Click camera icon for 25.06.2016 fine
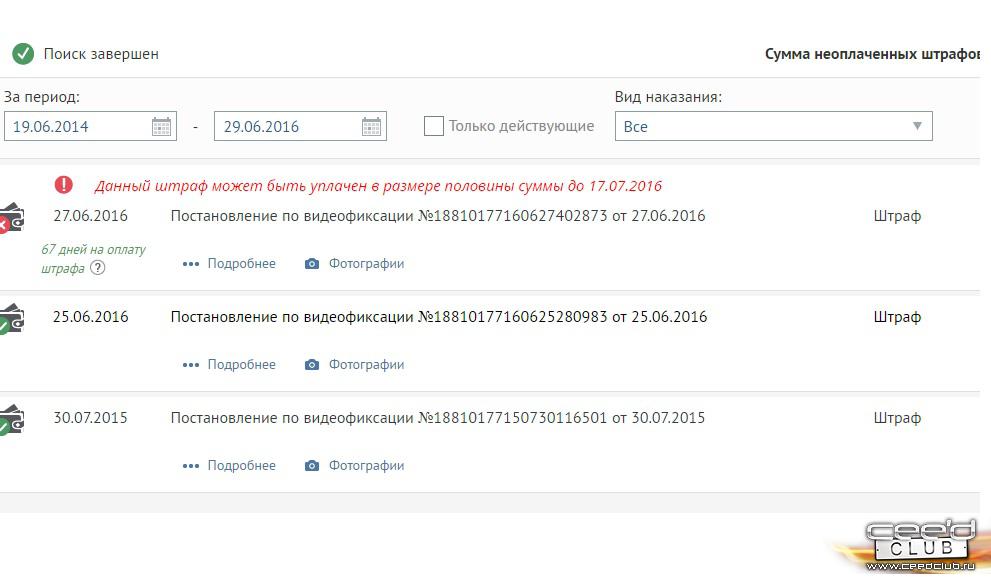Viewport: 991px width, 584px height. point(312,365)
